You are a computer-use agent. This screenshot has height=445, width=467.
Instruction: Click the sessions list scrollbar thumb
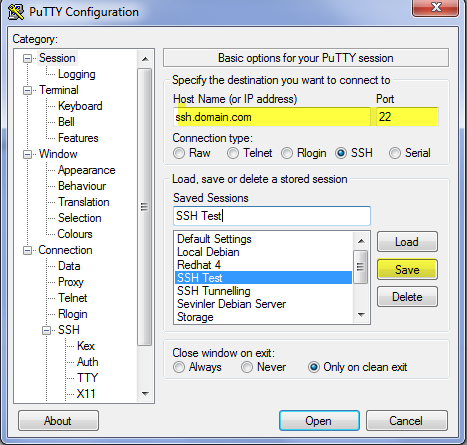361,267
